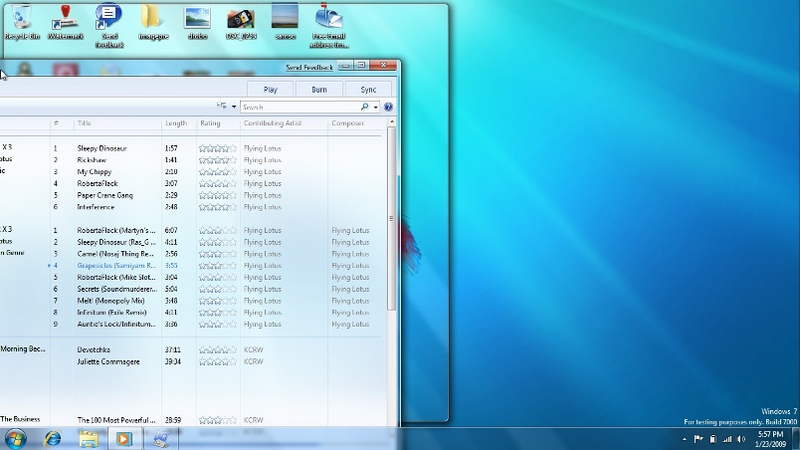This screenshot has width=800, height=450.
Task: Expand the view options dropdown arrow
Action: [x=234, y=107]
